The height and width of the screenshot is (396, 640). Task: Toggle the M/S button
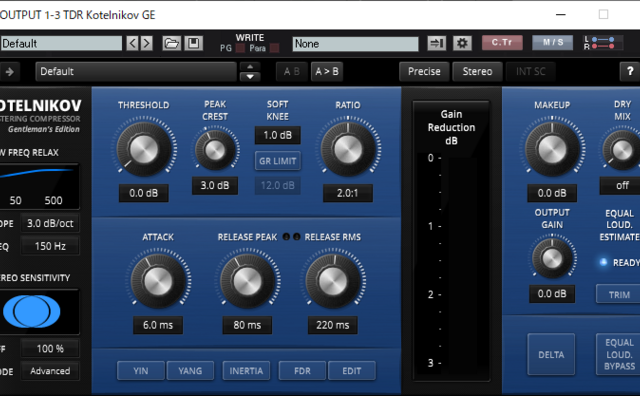tap(553, 42)
